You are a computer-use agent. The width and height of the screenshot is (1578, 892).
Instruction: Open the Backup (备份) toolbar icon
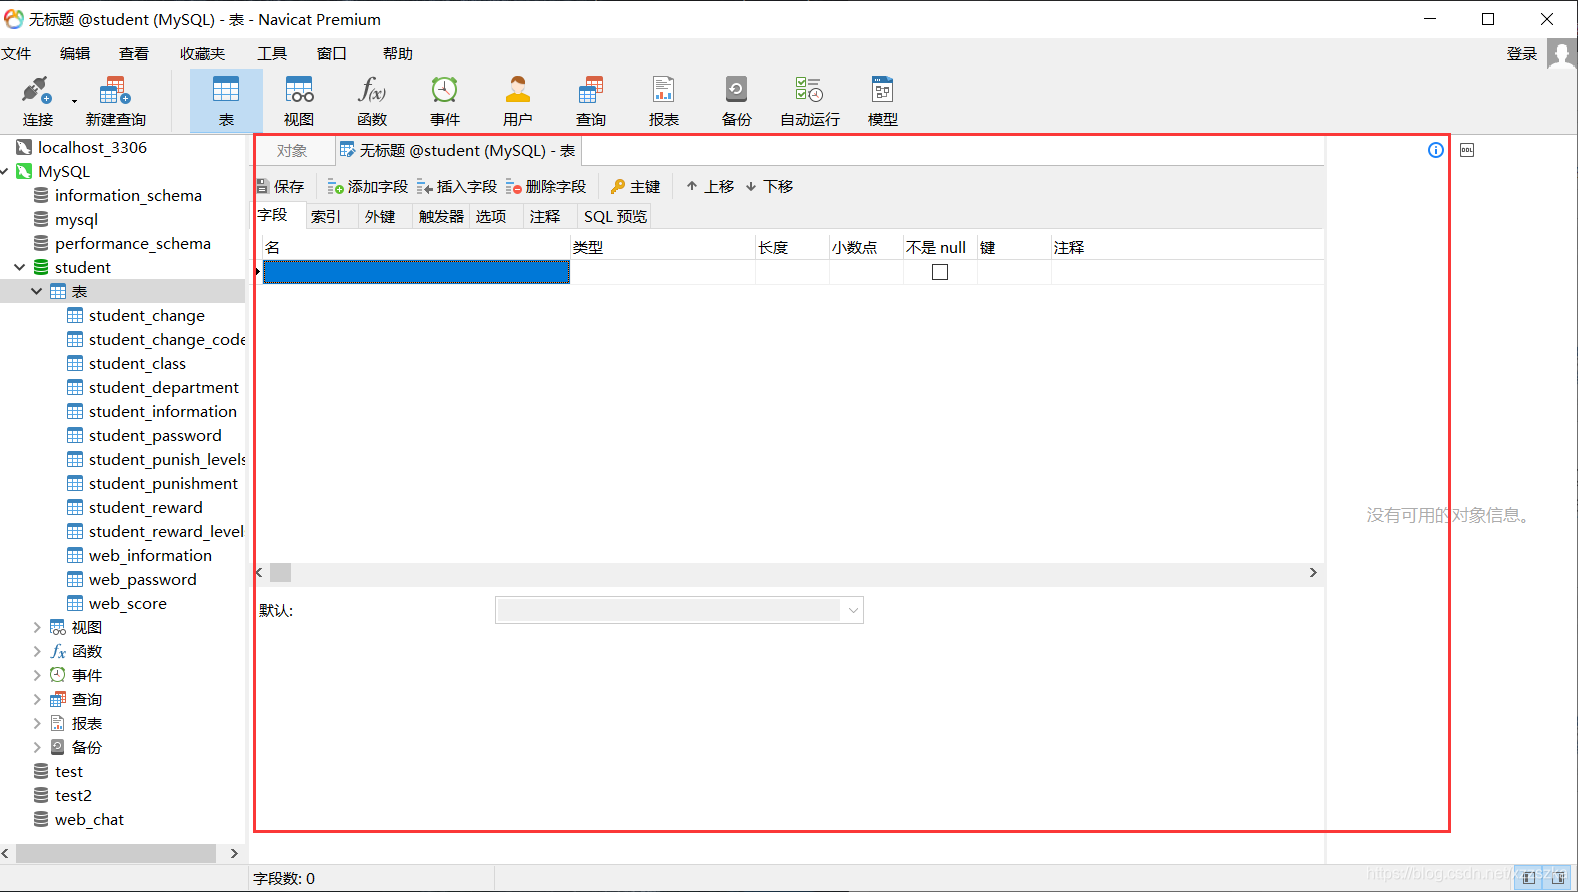(x=737, y=101)
